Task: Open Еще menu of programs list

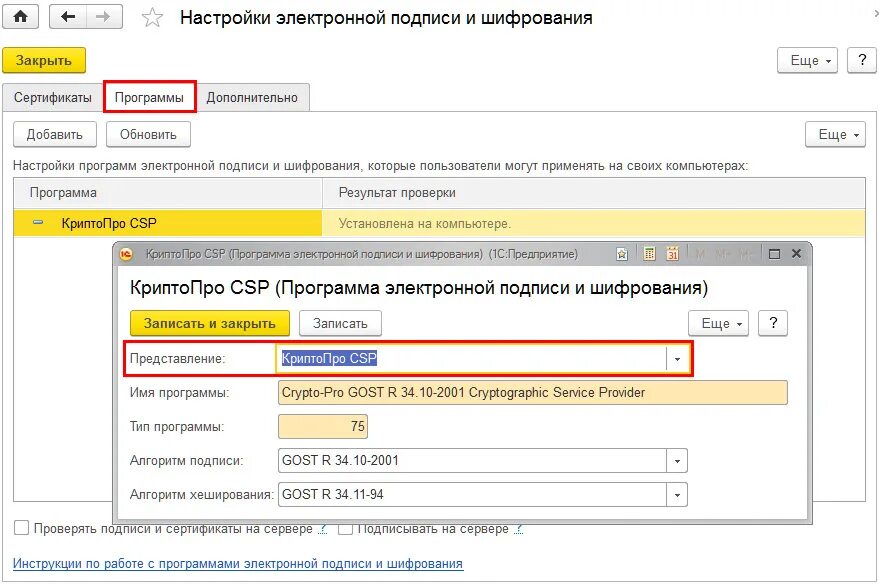Action: [835, 134]
